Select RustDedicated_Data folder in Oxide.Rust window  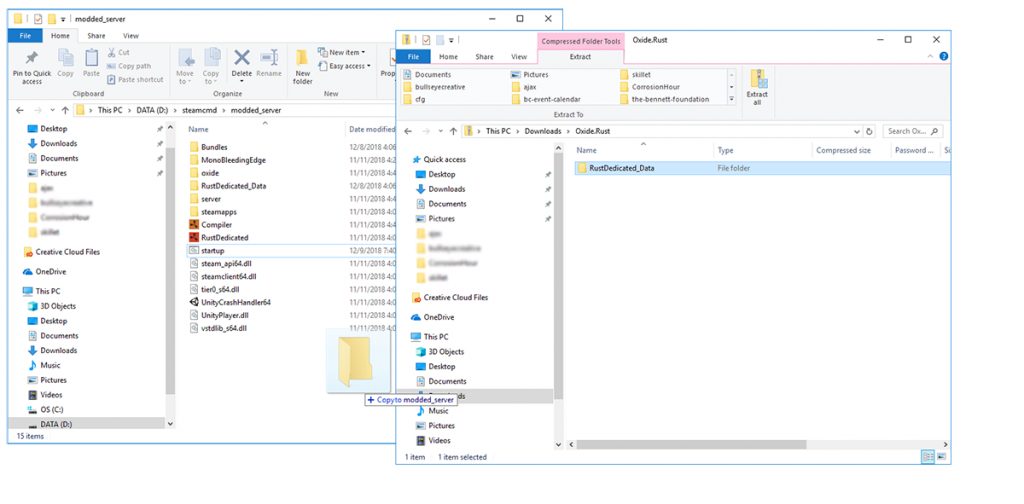pos(621,168)
